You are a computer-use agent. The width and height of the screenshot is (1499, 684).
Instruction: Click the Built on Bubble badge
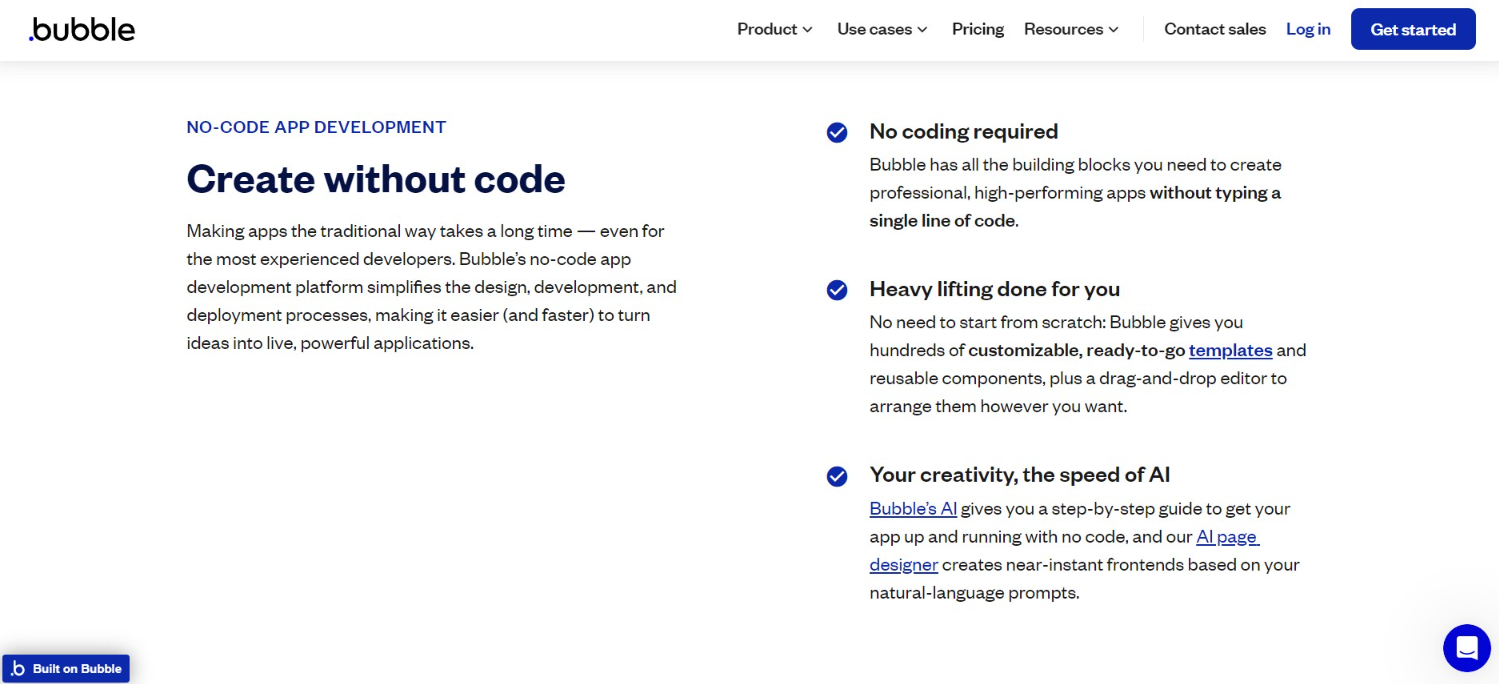[66, 668]
